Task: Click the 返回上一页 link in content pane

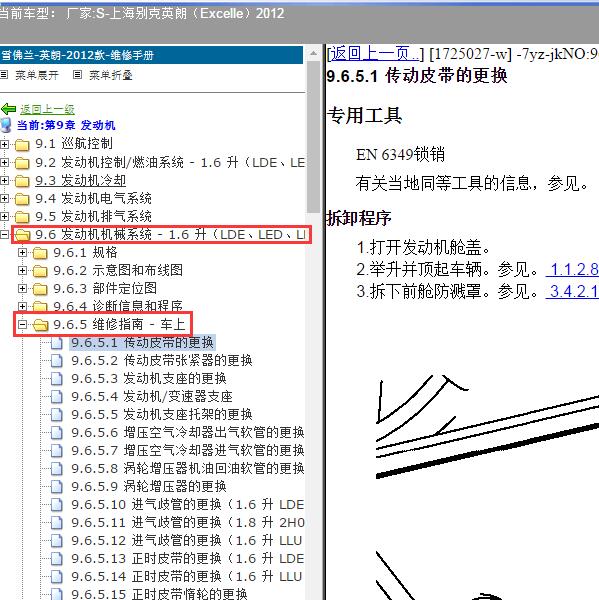Action: [375, 54]
